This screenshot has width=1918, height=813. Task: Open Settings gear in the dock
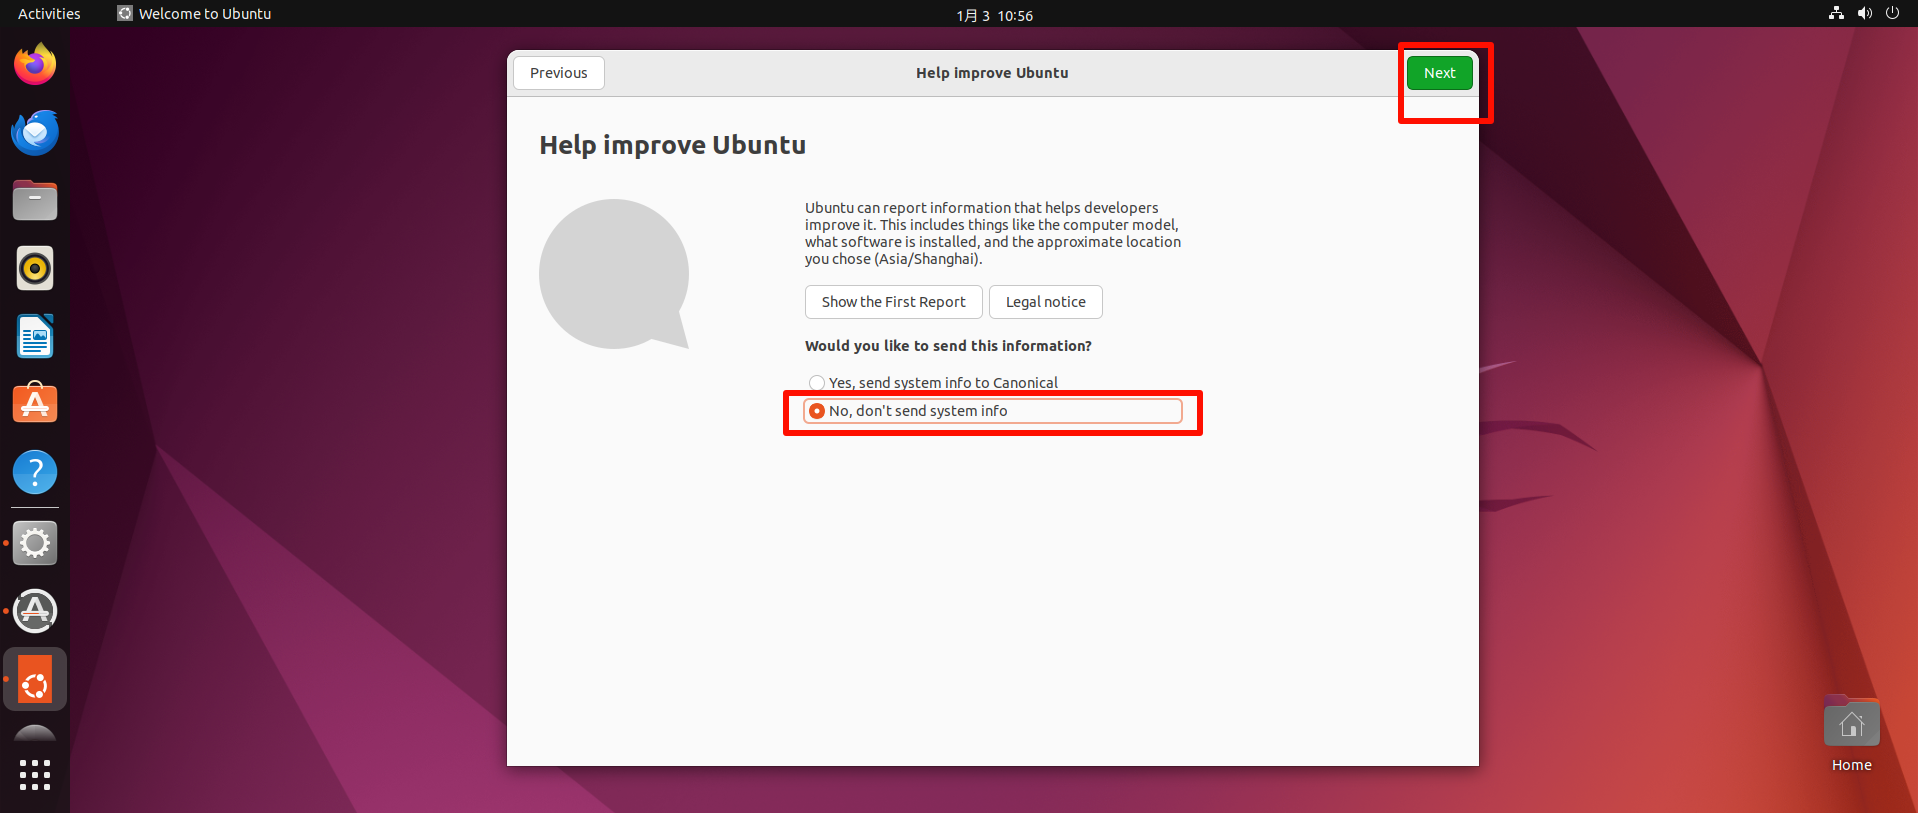coord(35,543)
